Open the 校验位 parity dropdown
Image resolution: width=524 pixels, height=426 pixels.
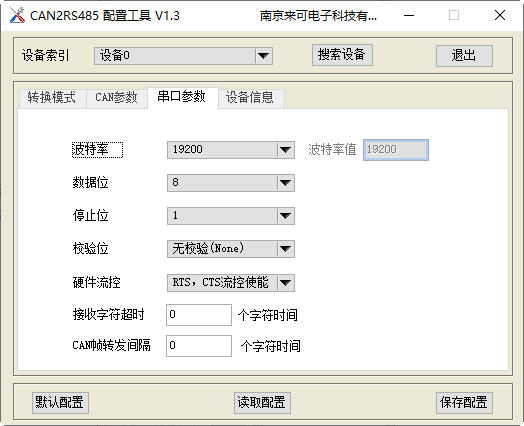point(231,249)
